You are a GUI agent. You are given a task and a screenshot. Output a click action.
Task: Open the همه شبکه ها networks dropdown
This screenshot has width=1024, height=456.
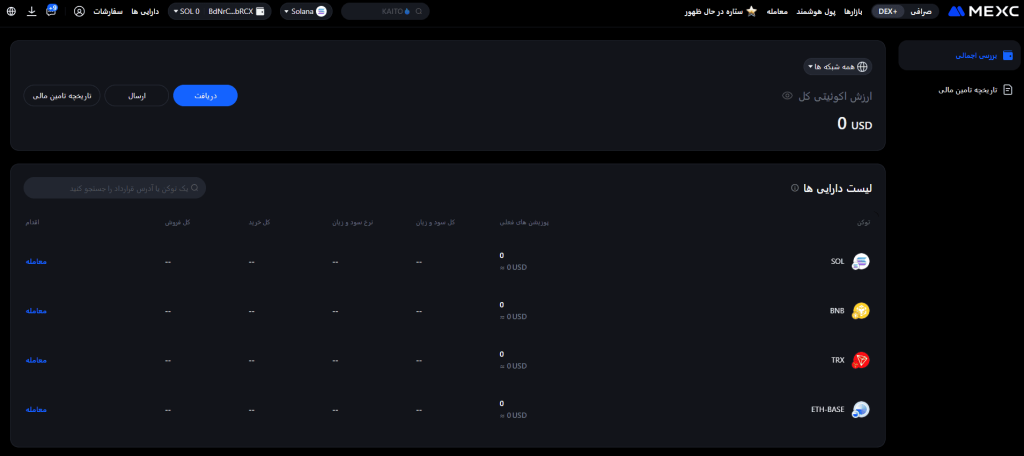(838, 67)
